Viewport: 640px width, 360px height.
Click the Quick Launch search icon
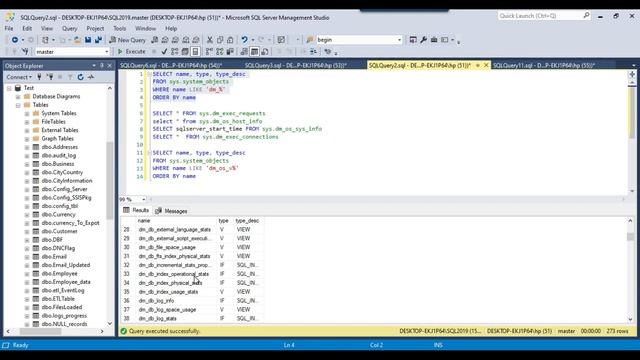click(587, 16)
